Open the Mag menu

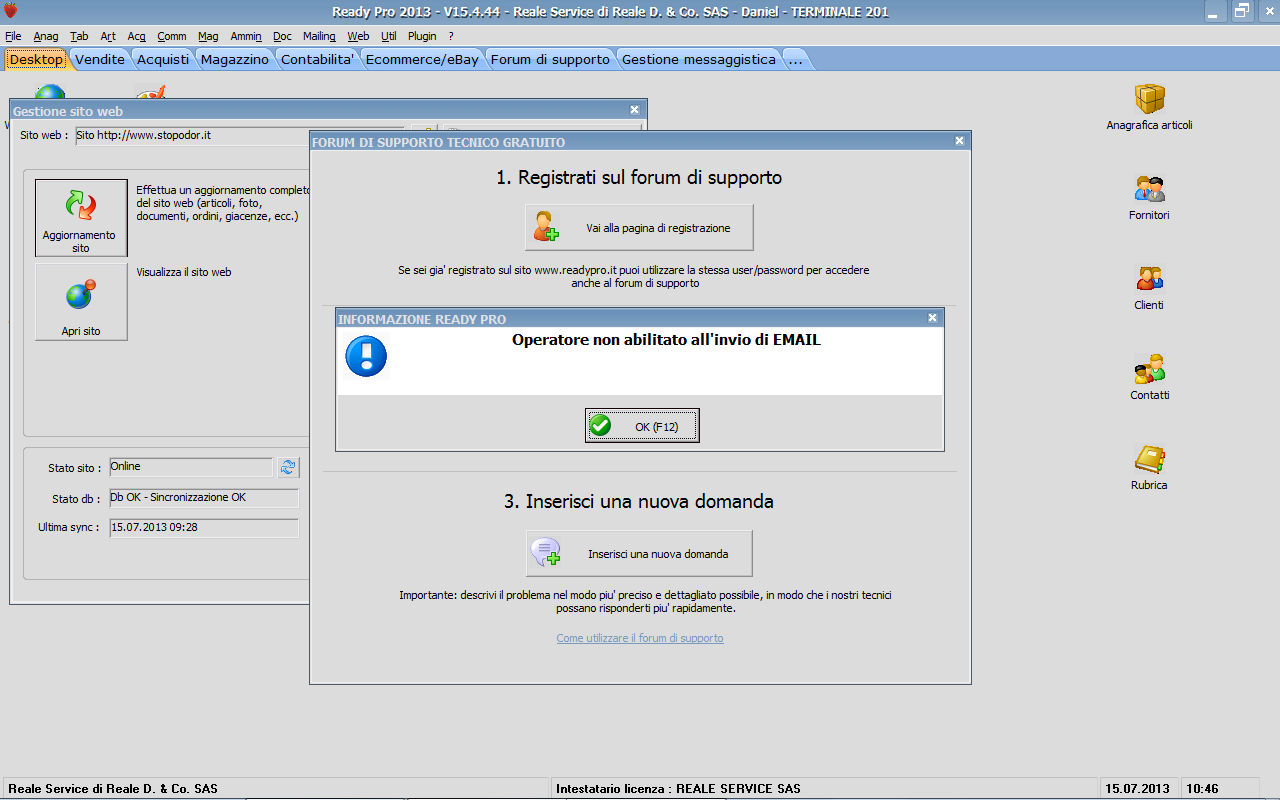click(208, 36)
